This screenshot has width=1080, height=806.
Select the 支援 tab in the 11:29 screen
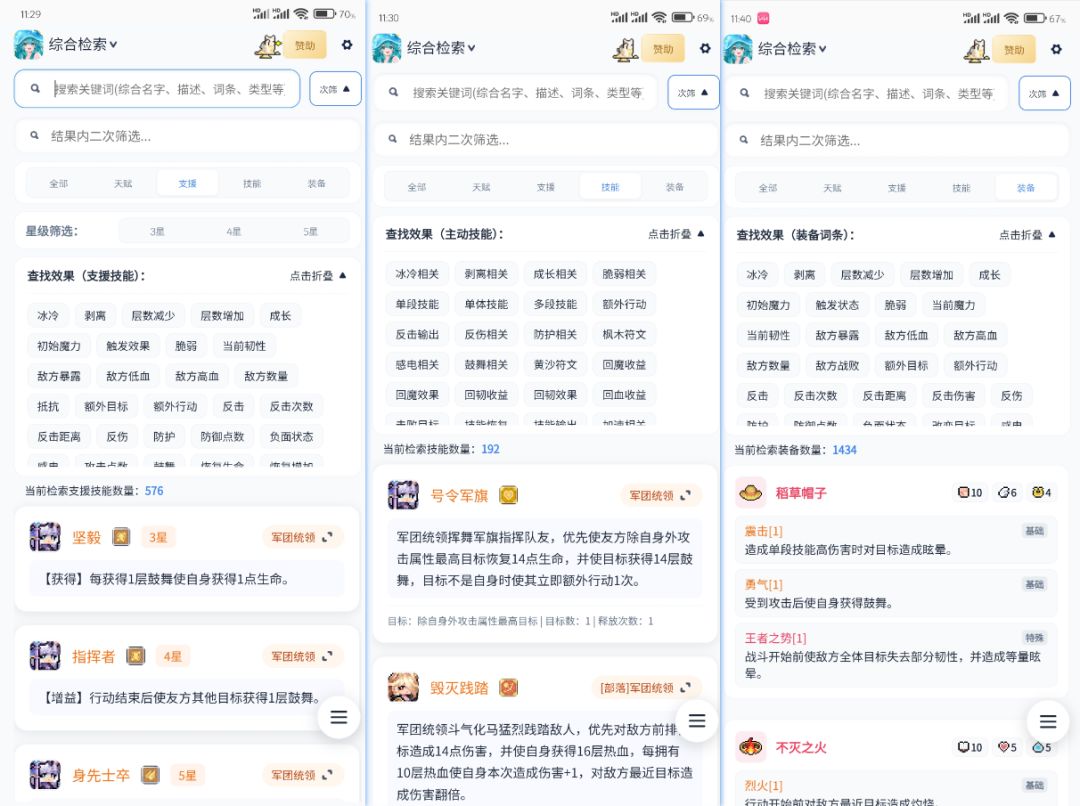pyautogui.click(x=187, y=183)
